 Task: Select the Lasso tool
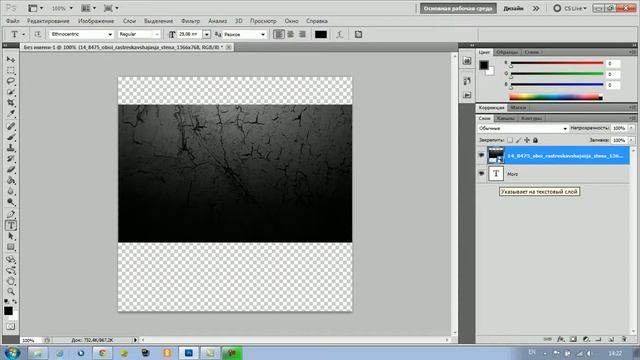11,81
